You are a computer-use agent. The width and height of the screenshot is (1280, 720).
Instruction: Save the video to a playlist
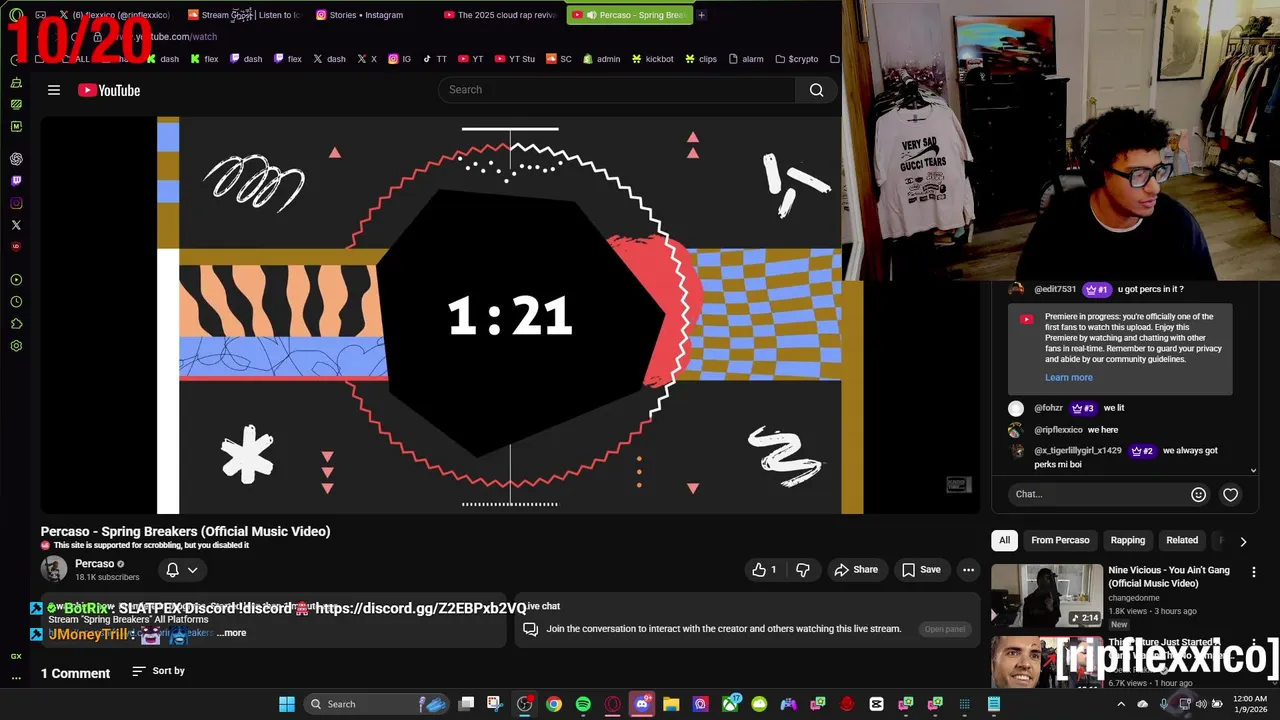coord(921,570)
